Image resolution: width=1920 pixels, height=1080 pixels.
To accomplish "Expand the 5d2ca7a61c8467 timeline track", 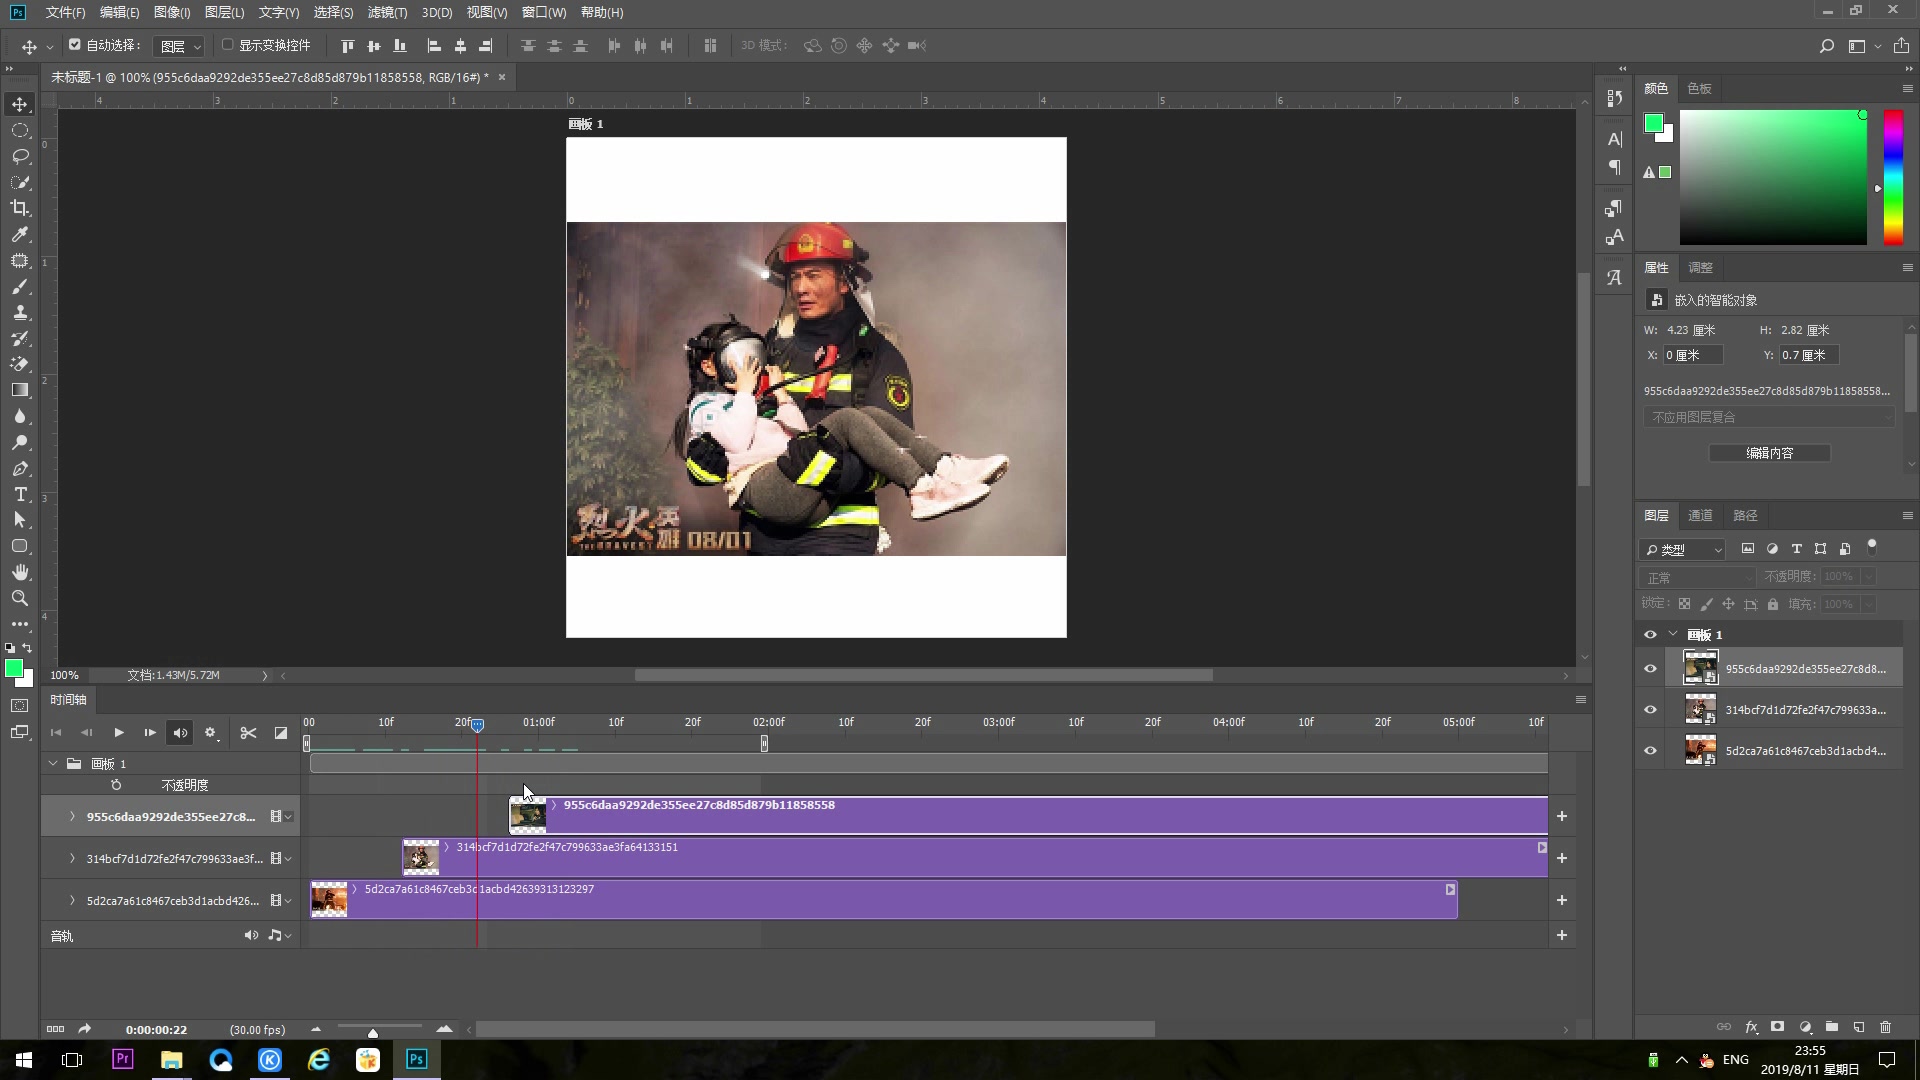I will click(x=72, y=901).
